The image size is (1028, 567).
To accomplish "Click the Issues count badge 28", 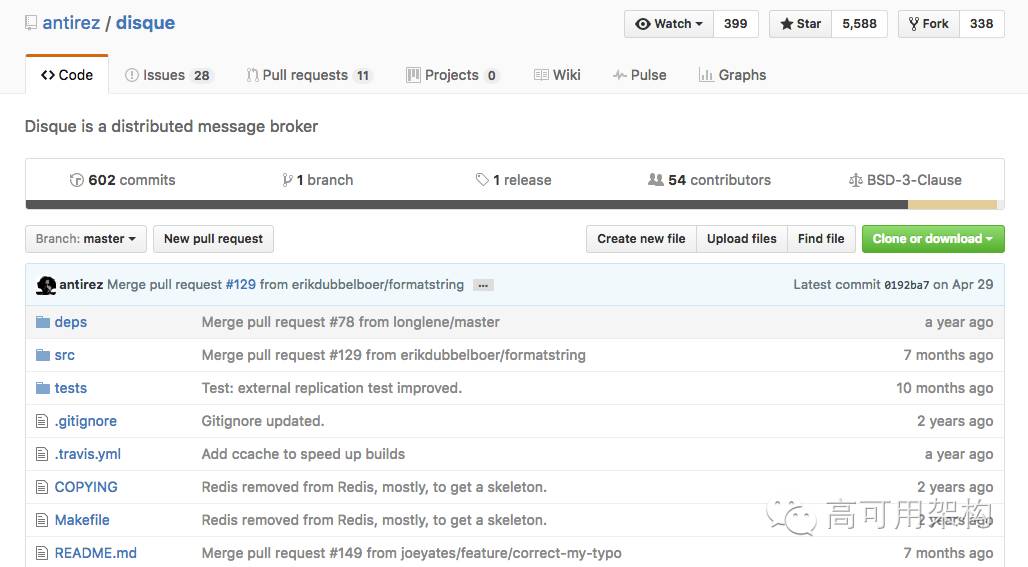I will click(201, 75).
